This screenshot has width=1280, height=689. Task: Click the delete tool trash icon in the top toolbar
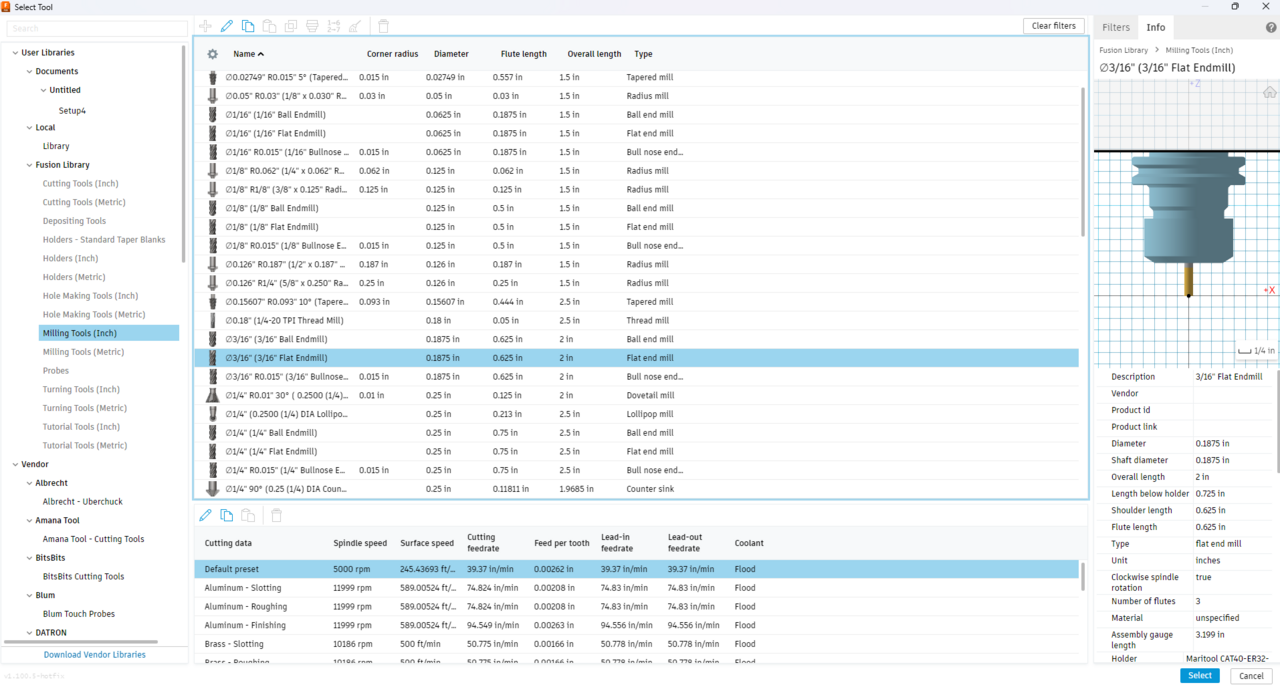[384, 26]
